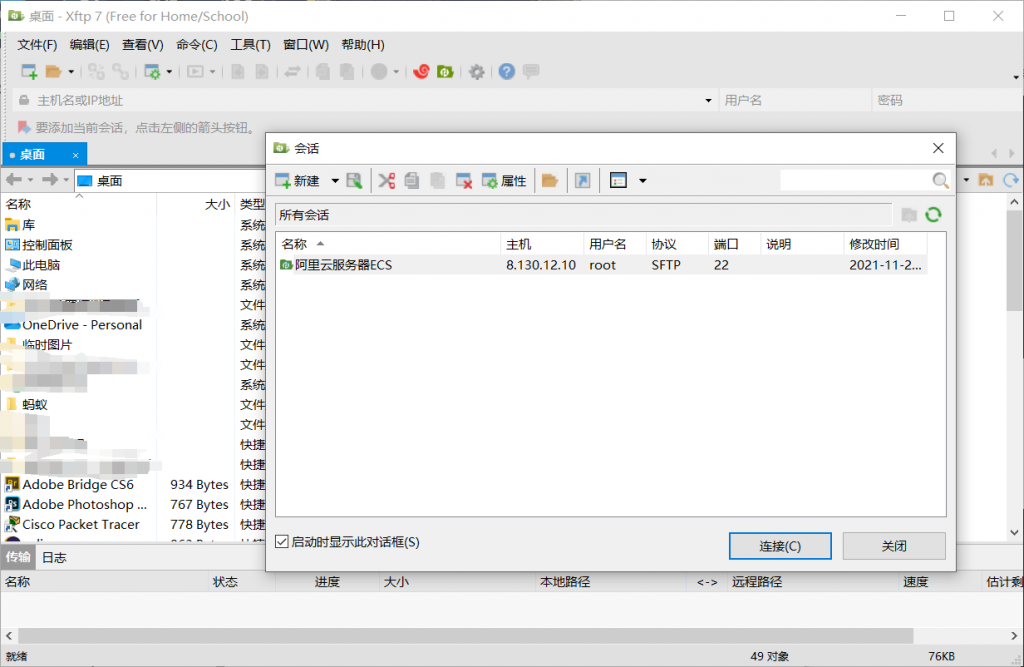Click host cell 8.130.12.10
1024x667 pixels.
coord(541,265)
